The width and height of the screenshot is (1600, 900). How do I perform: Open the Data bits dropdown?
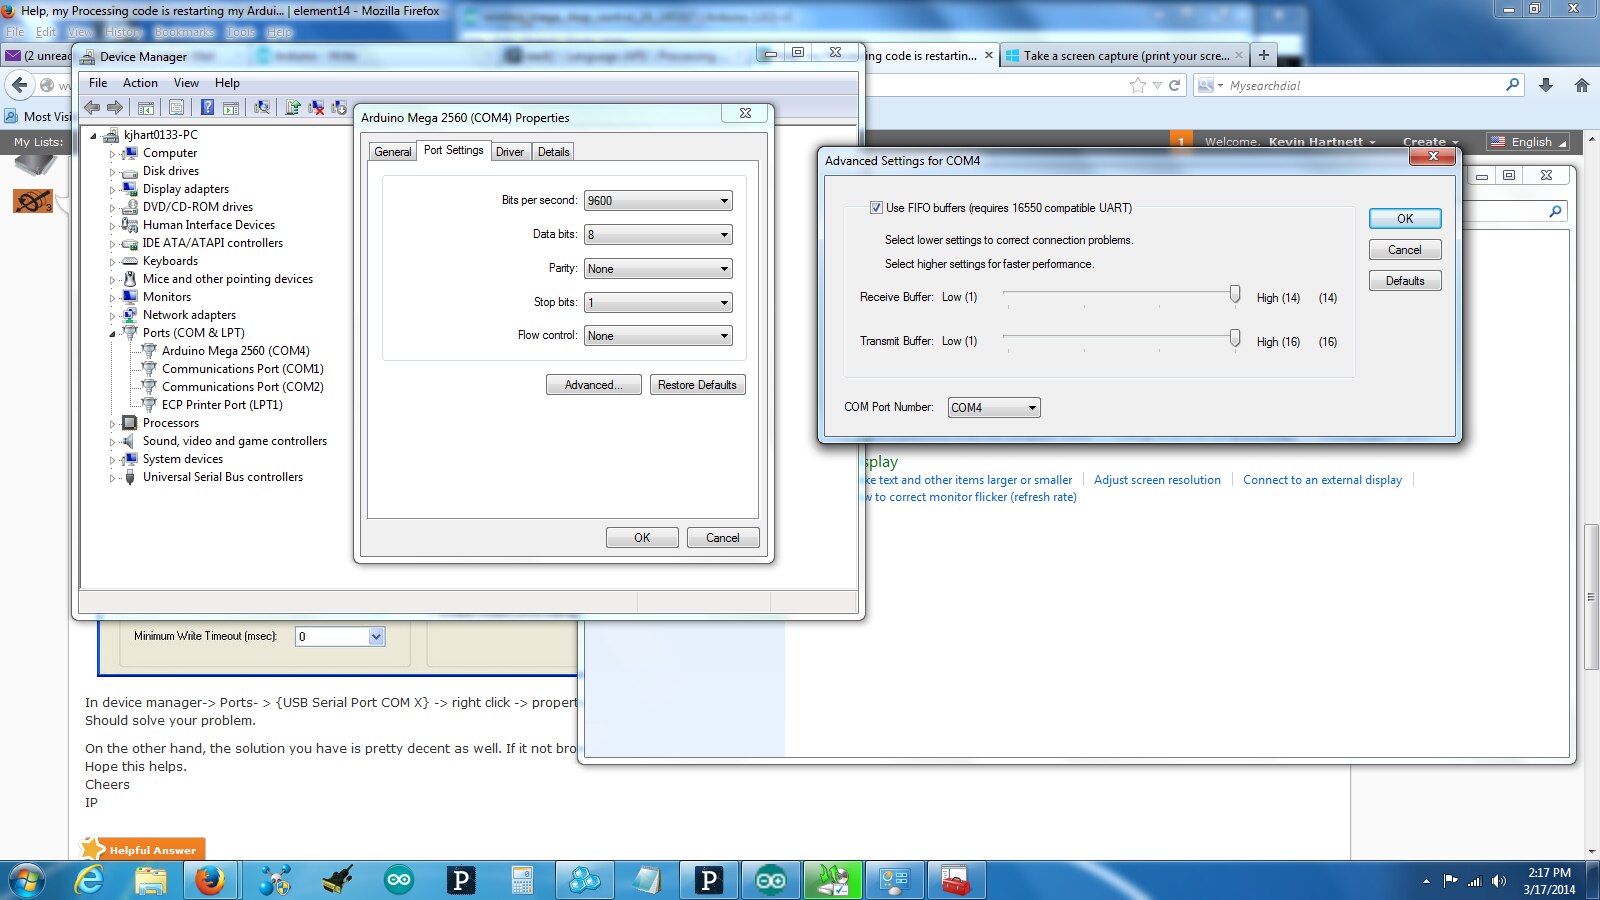658,235
